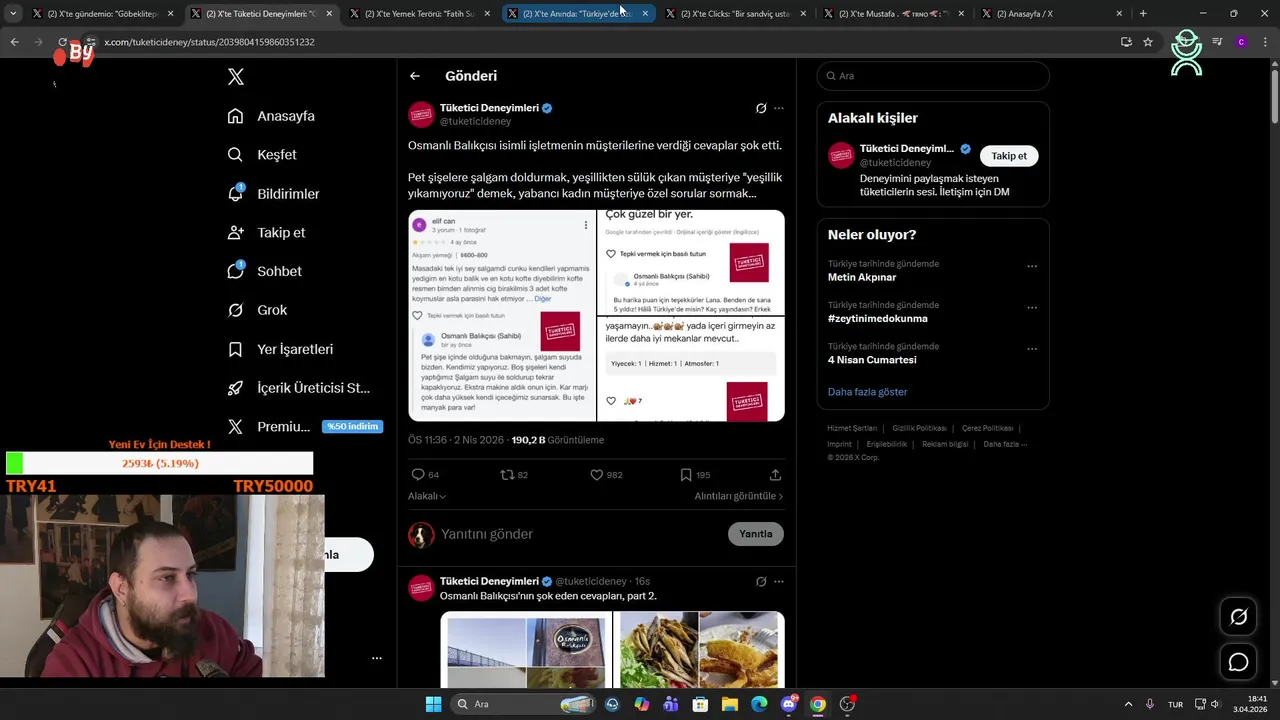Image resolution: width=1280 pixels, height=720 pixels.
Task: Switch to 'X'te Anında' browser tab
Action: pyautogui.click(x=578, y=14)
